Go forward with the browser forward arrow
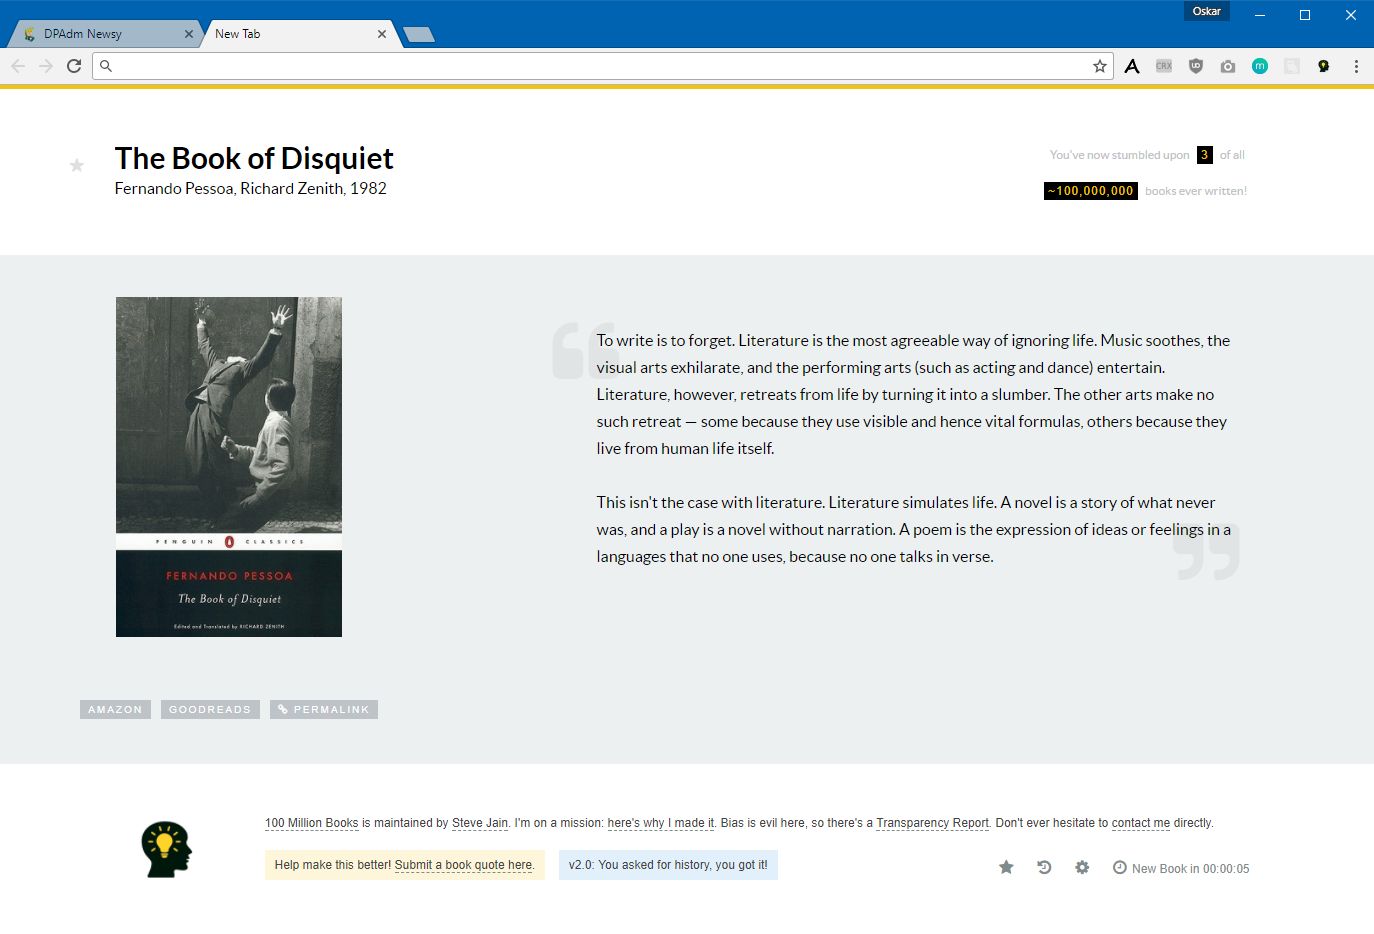Screen dimensions: 1374x934 point(46,66)
